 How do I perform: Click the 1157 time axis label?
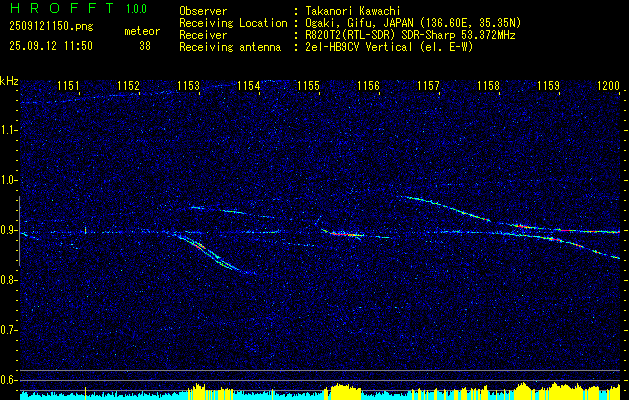click(428, 86)
